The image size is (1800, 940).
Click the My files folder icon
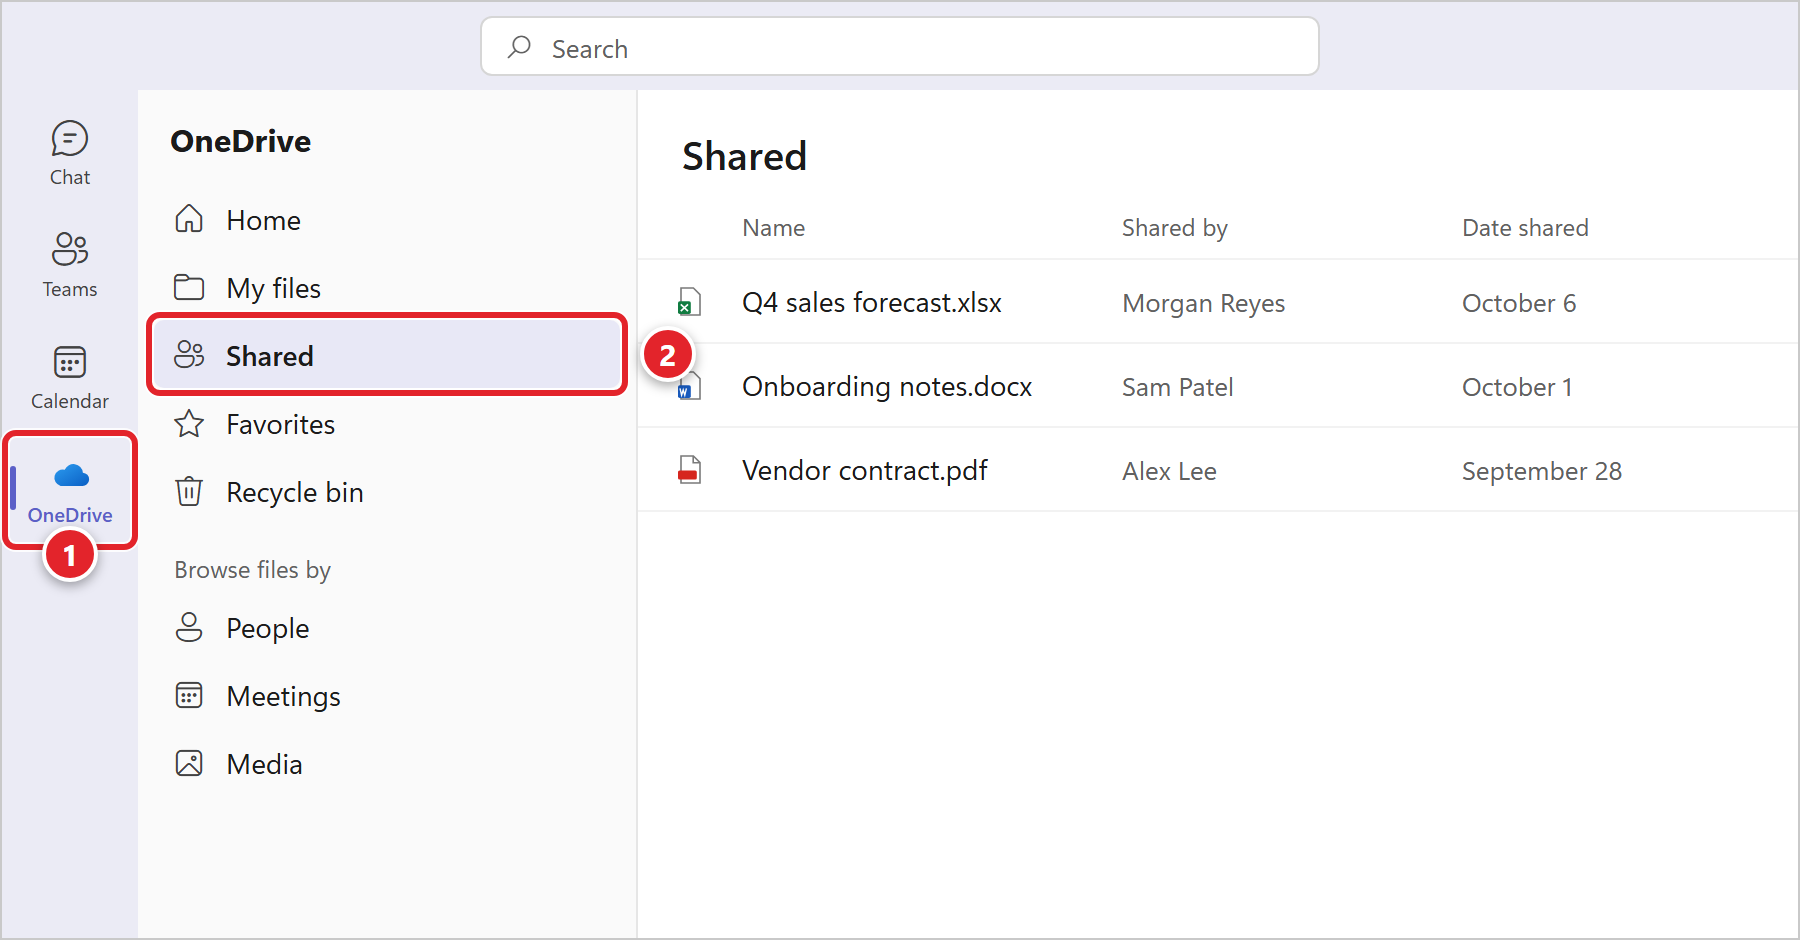(x=189, y=287)
